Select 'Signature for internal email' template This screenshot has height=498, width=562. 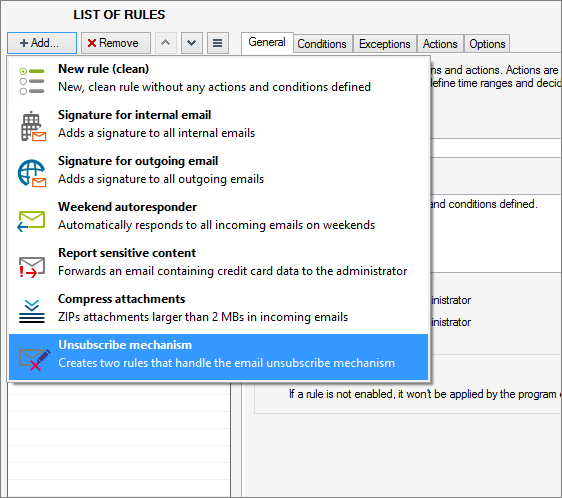click(134, 115)
